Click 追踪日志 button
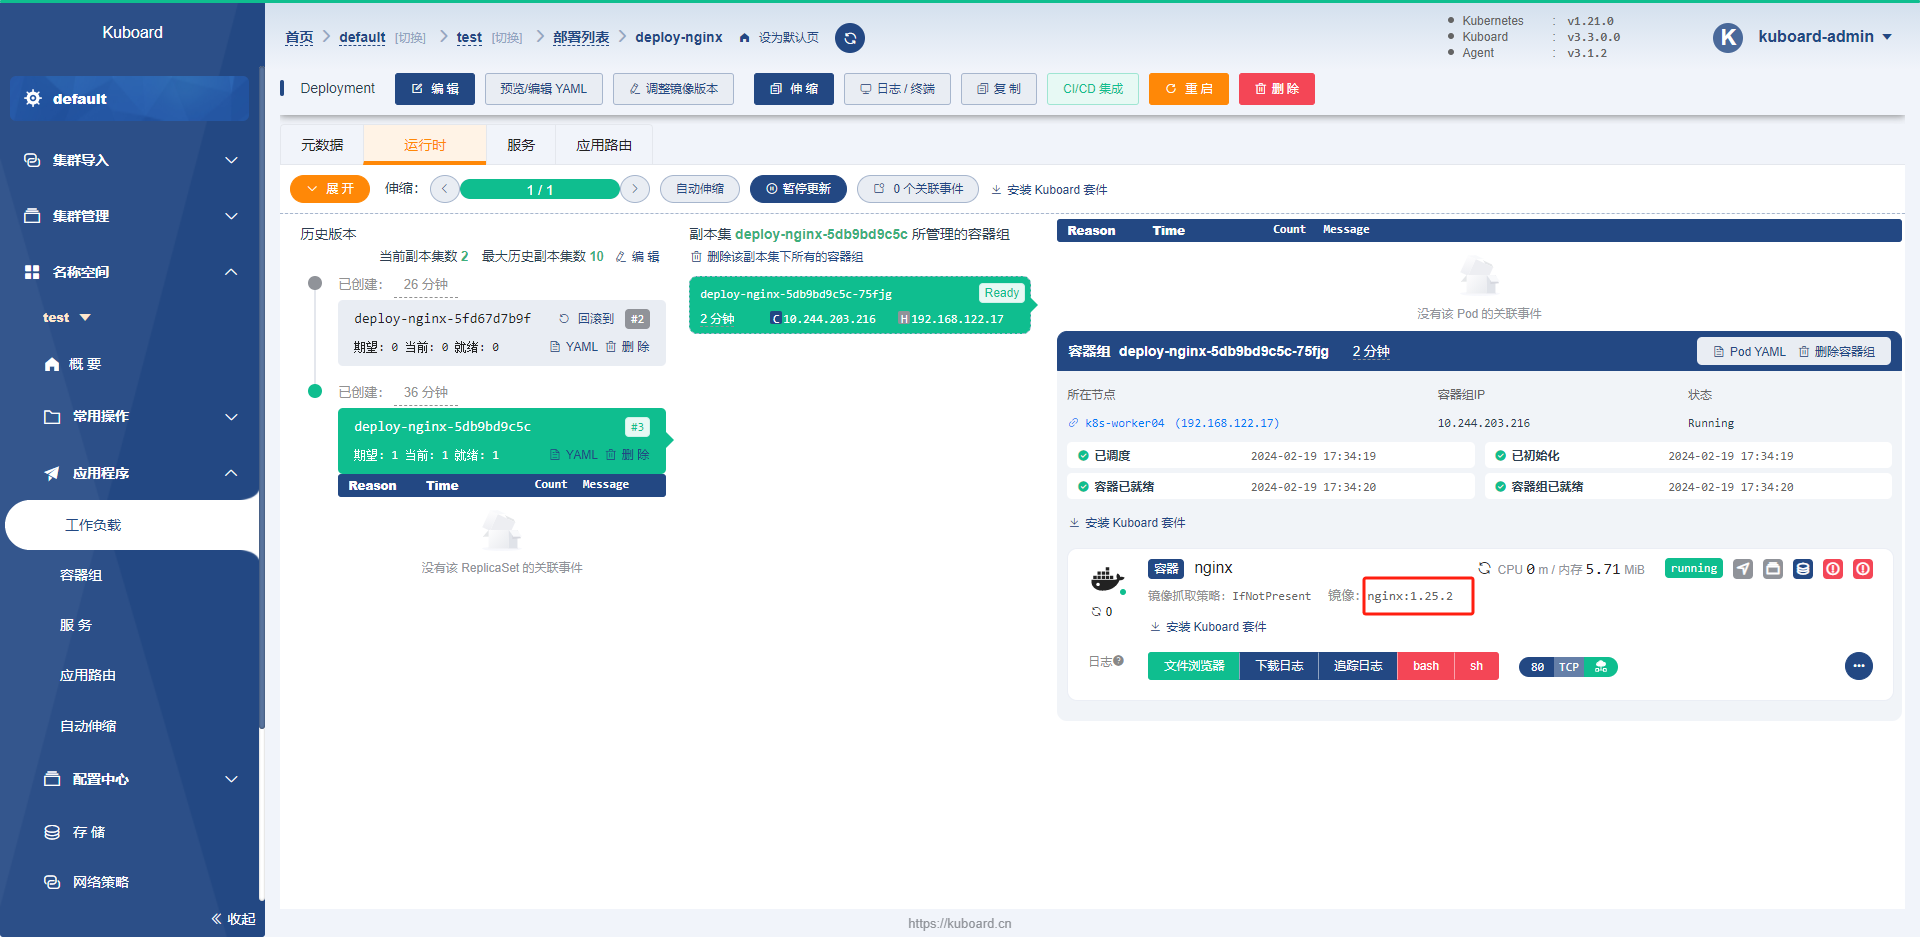Image resolution: width=1920 pixels, height=937 pixels. 1358,666
